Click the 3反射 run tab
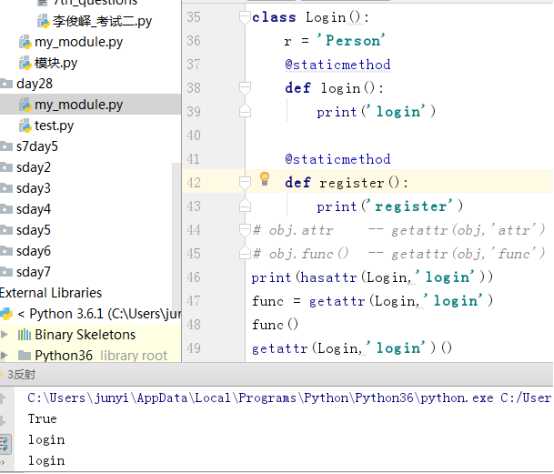The image size is (554, 474). [21, 374]
